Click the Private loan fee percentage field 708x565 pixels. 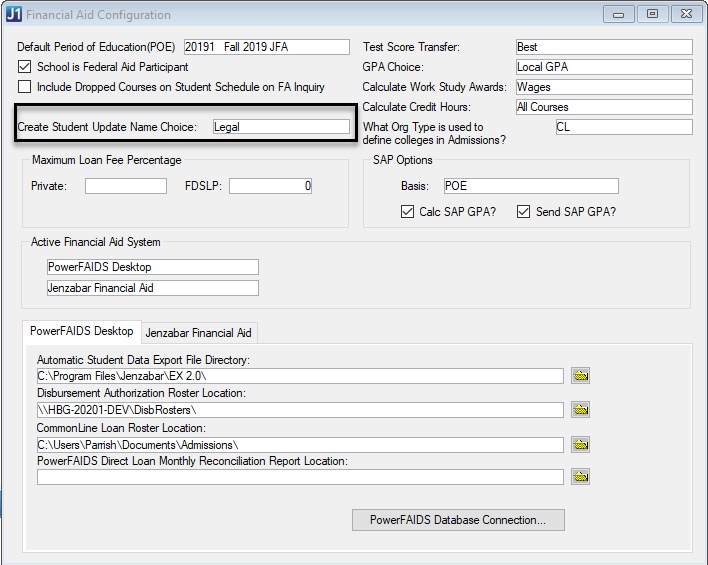click(x=125, y=186)
